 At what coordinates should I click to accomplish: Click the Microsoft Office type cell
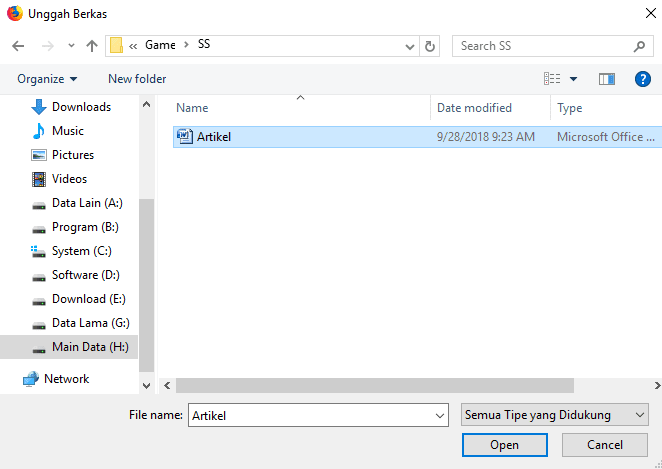[x=605, y=137]
